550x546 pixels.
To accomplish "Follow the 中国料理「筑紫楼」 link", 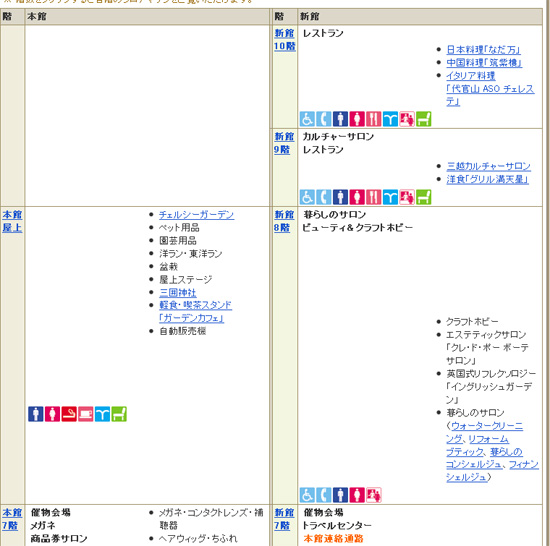I will (x=484, y=62).
